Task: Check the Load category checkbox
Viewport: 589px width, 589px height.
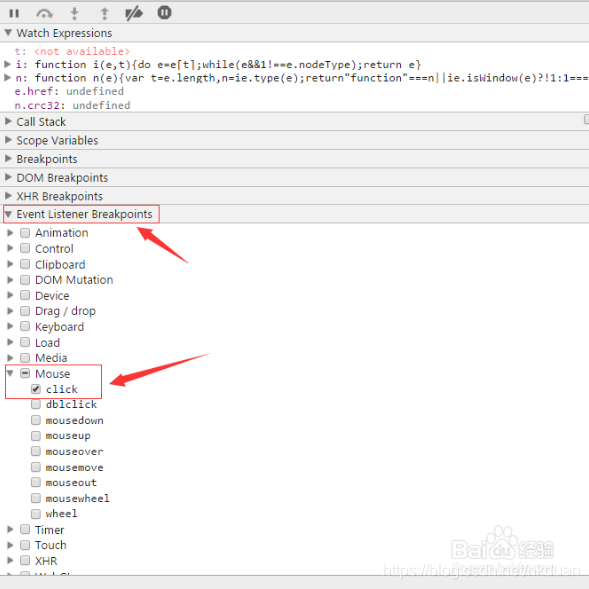Action: [x=25, y=342]
